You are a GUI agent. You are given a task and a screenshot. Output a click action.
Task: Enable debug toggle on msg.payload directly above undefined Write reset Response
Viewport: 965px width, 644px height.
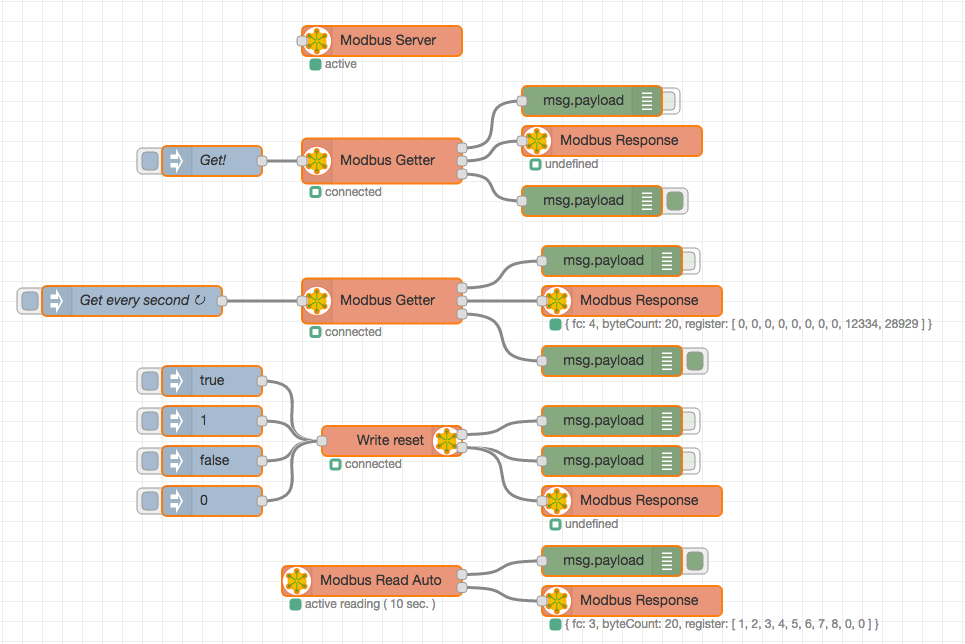pyautogui.click(x=689, y=461)
